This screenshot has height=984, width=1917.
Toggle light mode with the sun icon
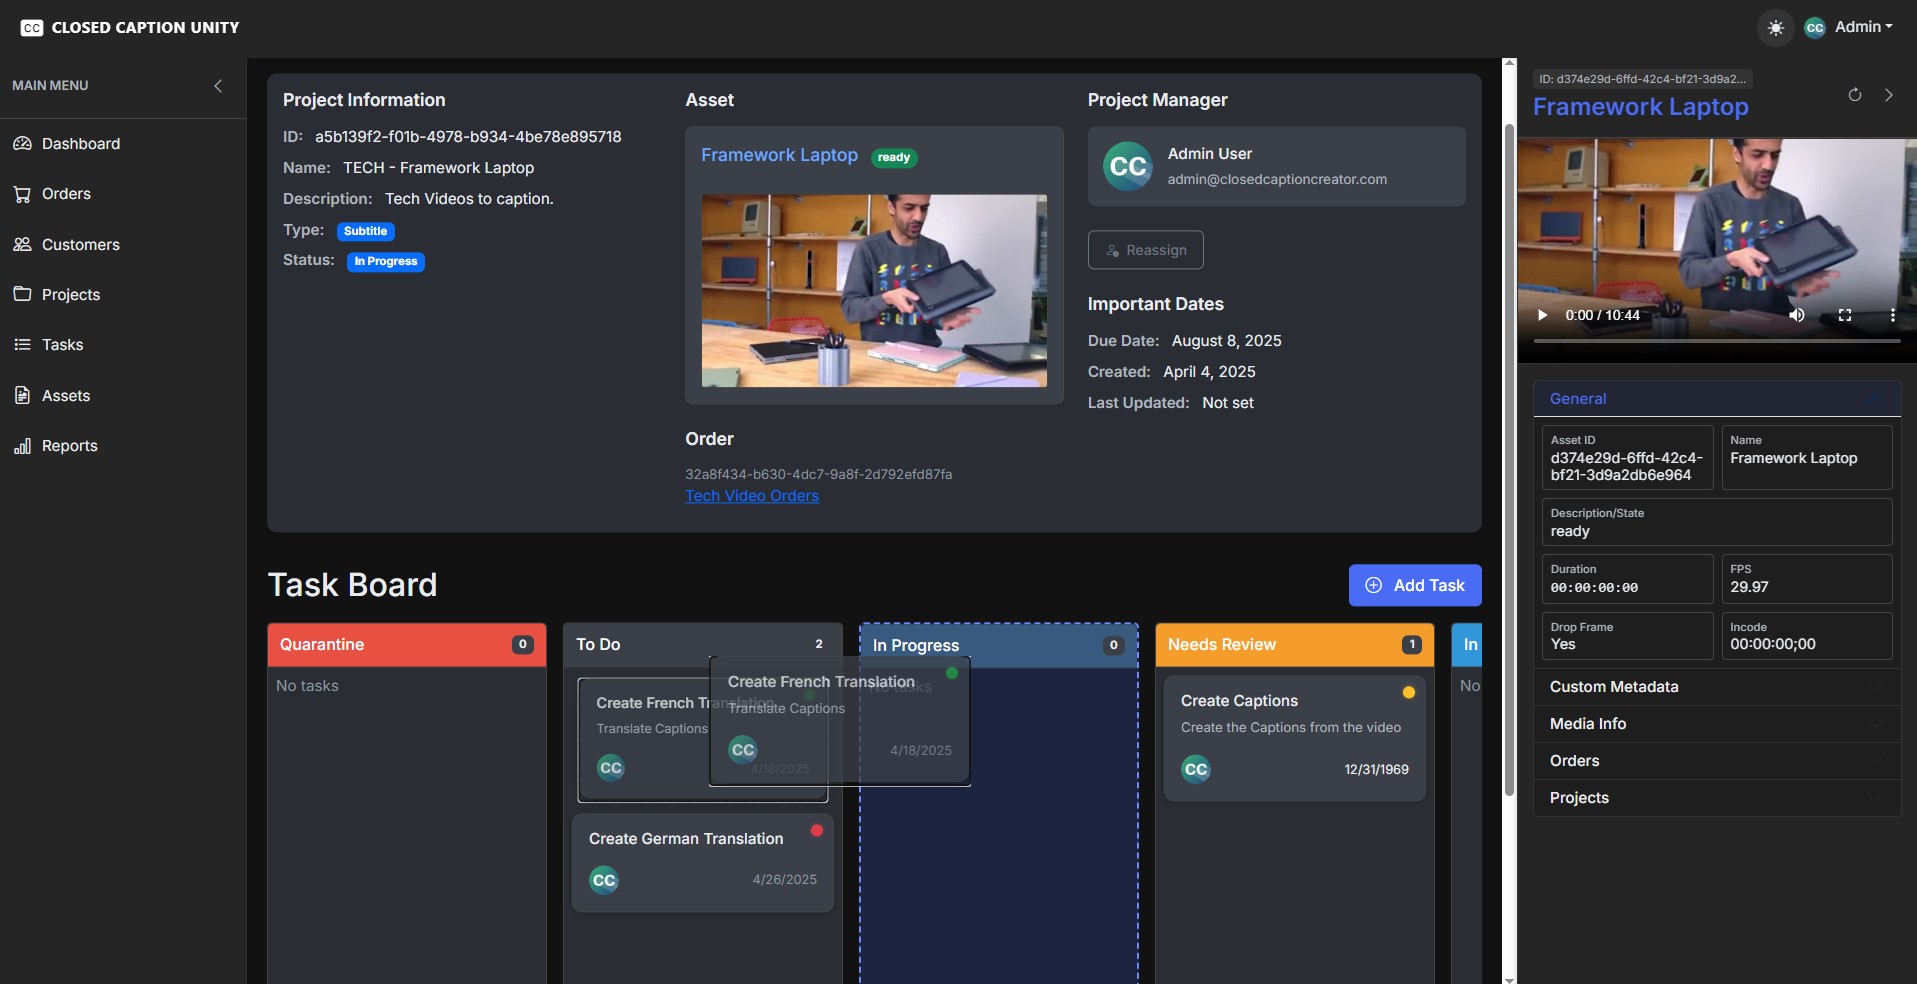coord(1775,27)
